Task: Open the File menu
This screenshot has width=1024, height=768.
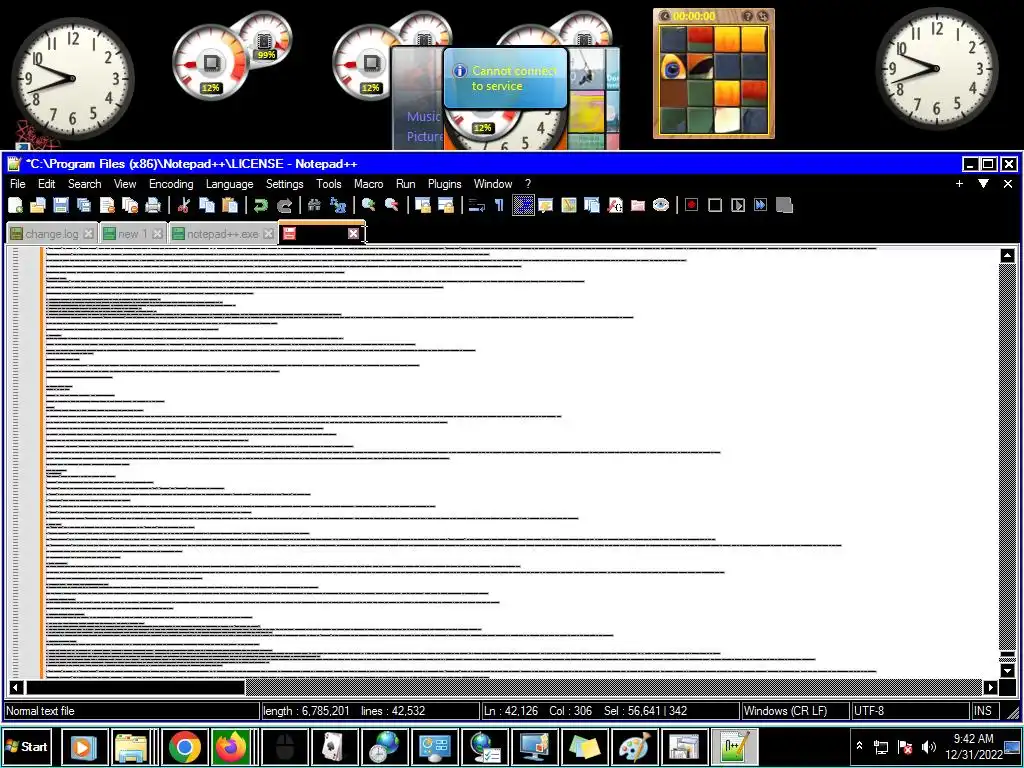Action: (18, 184)
